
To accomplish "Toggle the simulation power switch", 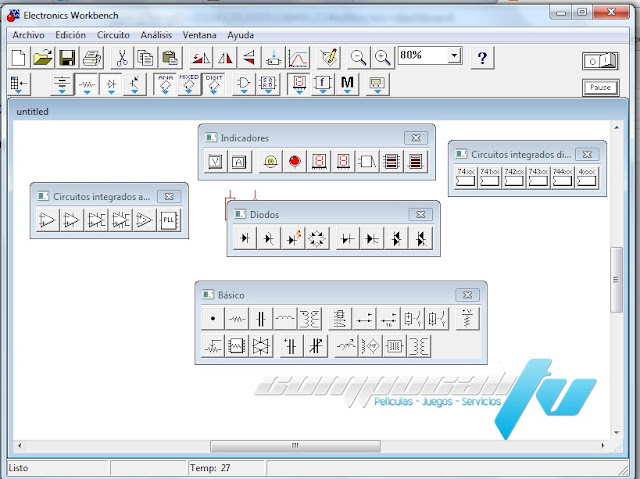I will click(600, 61).
